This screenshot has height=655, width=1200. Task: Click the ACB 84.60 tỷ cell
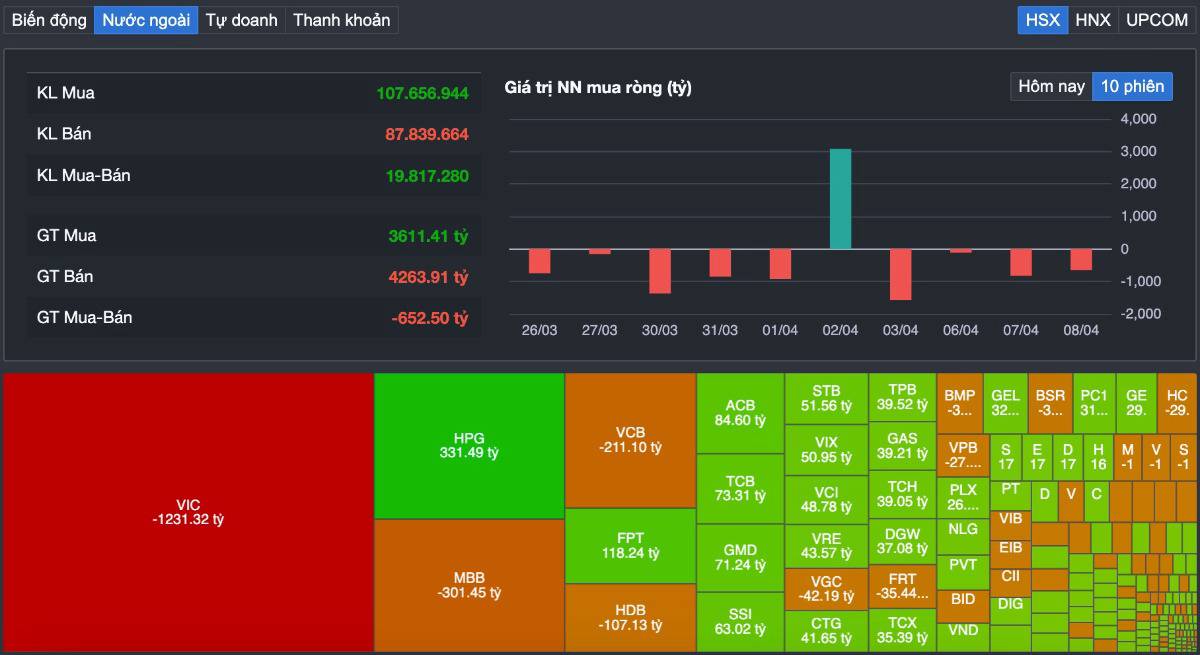tap(740, 413)
